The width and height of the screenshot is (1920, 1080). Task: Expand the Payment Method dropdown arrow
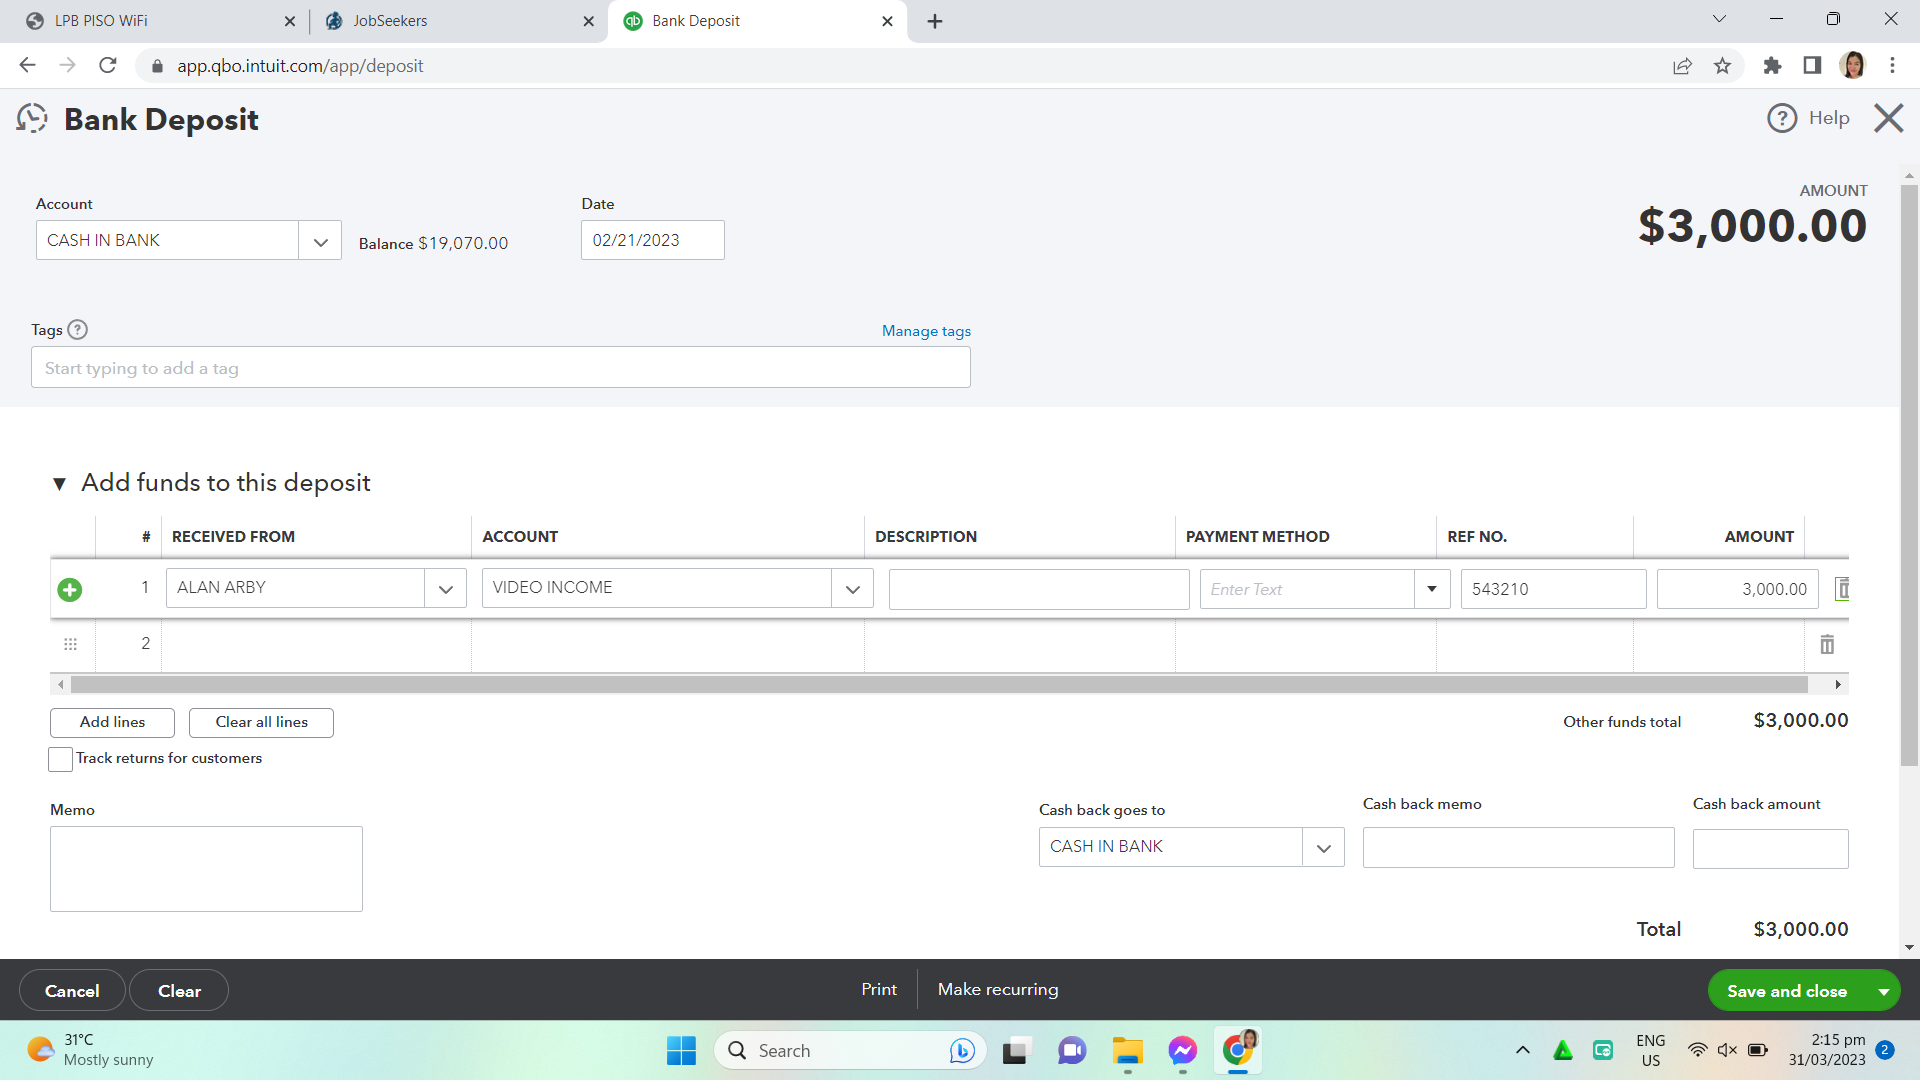click(x=1431, y=589)
